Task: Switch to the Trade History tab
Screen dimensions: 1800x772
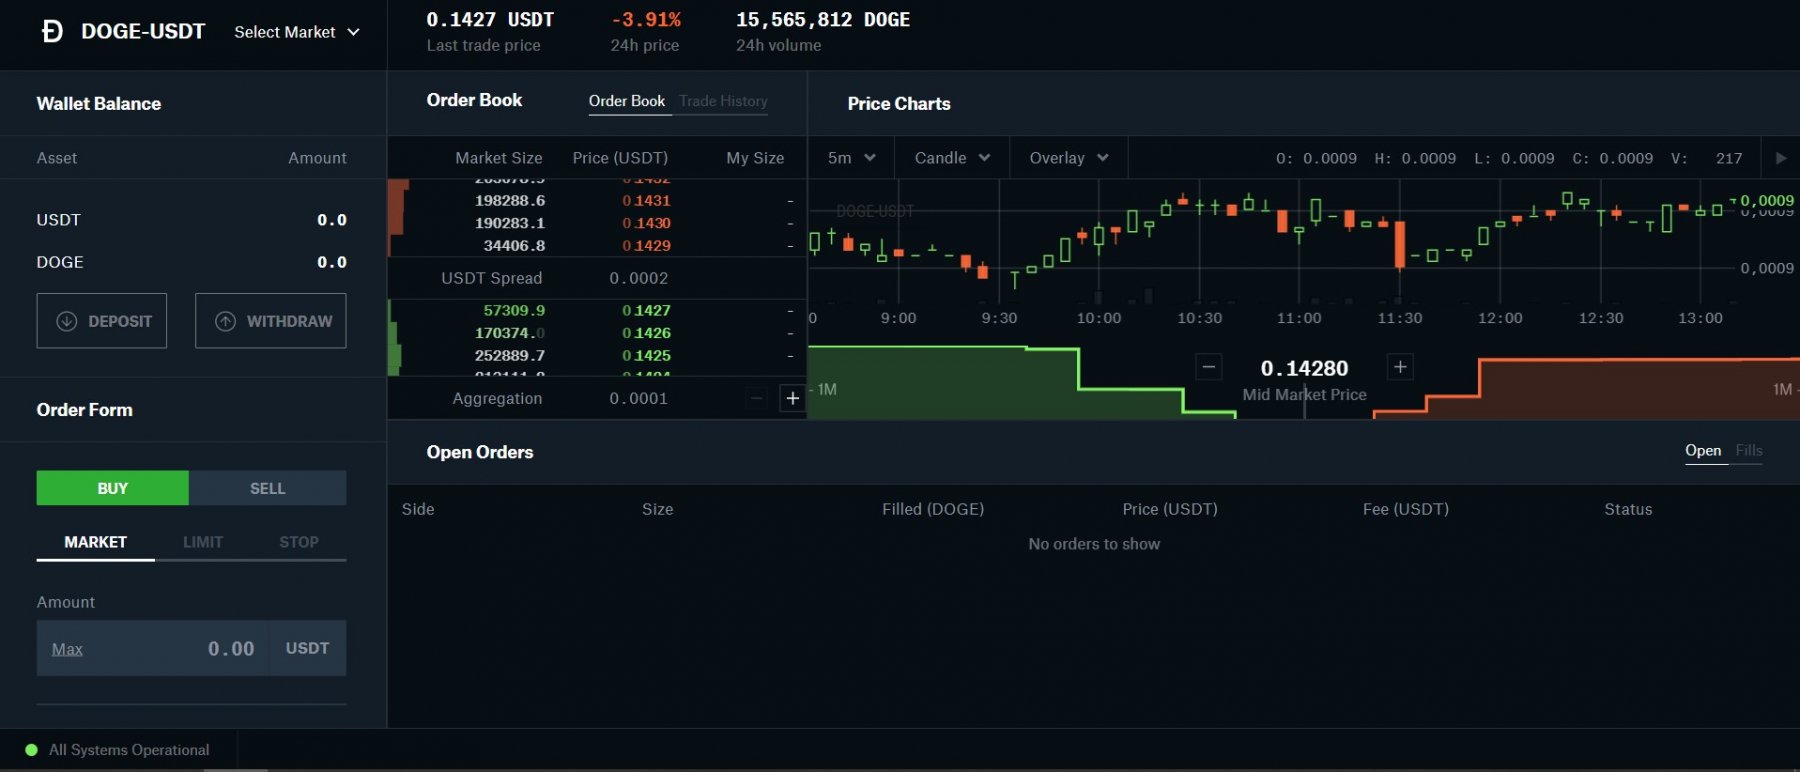Action: tap(723, 101)
